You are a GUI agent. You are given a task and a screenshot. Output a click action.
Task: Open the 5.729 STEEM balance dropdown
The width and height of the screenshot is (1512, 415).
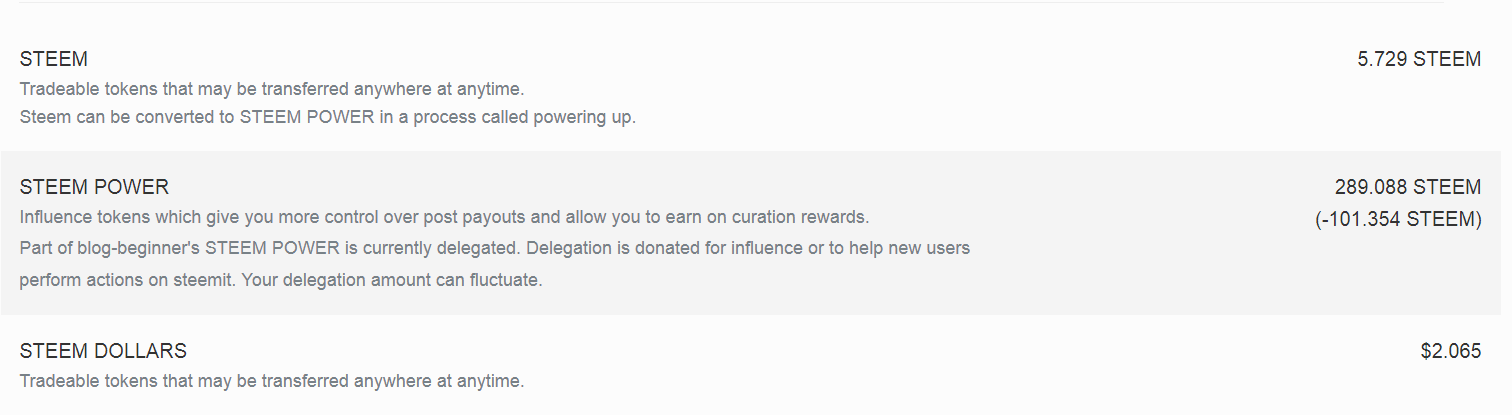click(x=1418, y=59)
